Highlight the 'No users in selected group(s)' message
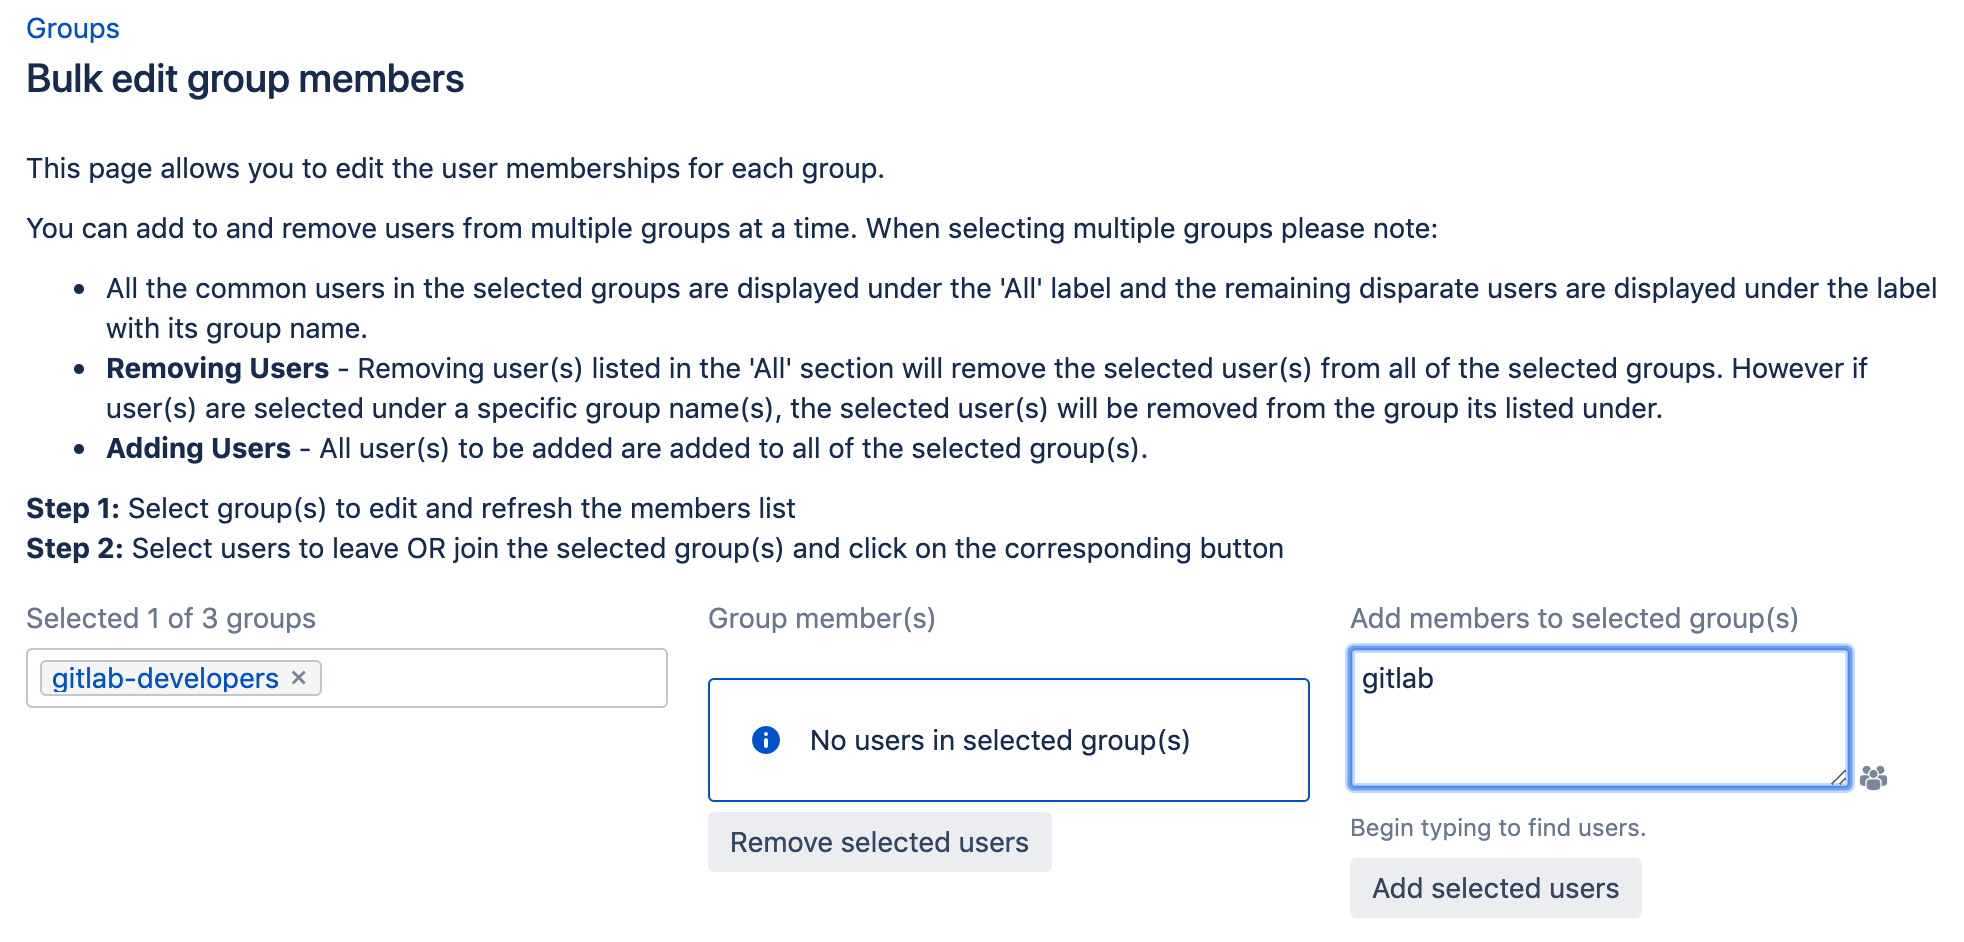 tap(1000, 740)
